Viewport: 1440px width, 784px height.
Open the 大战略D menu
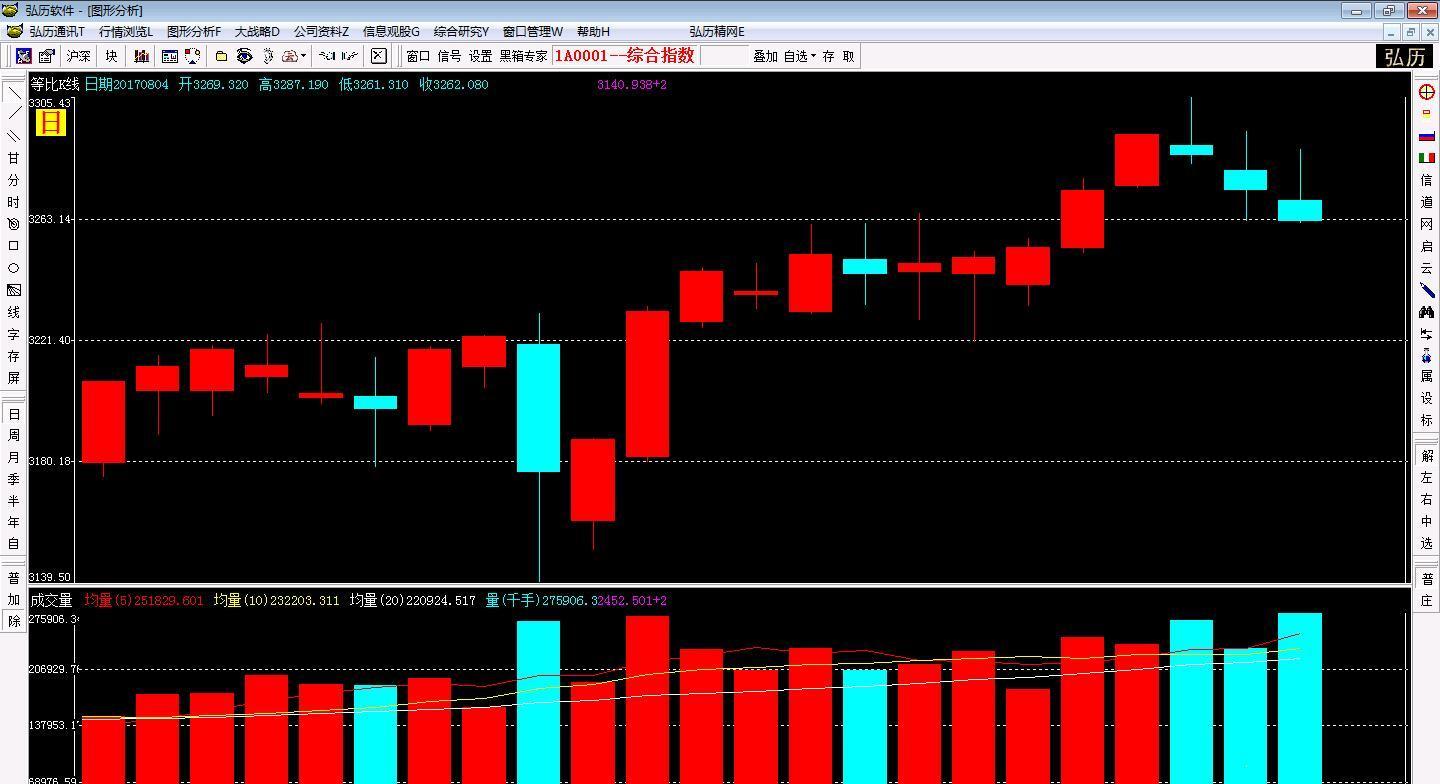[257, 32]
